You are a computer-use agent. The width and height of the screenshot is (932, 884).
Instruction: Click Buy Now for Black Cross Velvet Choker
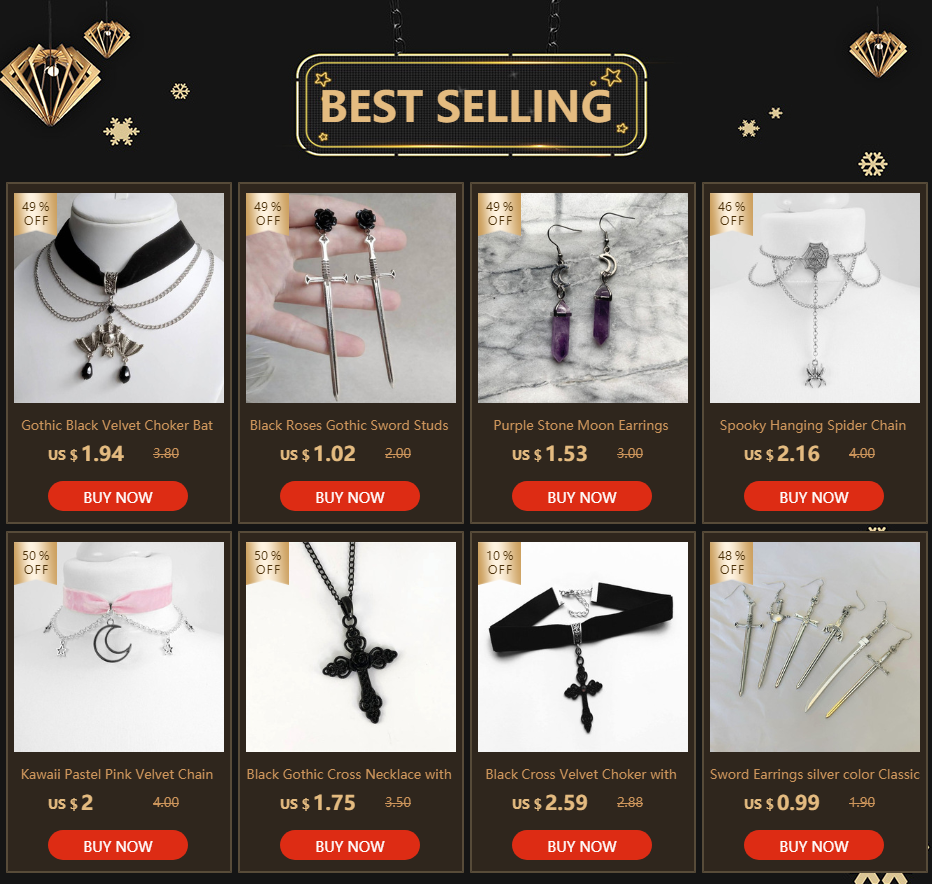(x=581, y=845)
